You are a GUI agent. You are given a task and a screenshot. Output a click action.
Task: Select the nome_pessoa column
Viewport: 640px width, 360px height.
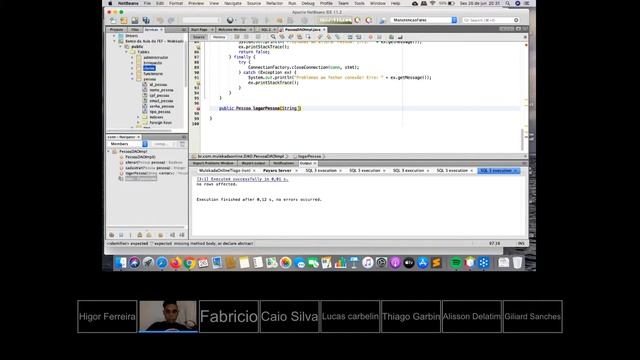(x=161, y=90)
